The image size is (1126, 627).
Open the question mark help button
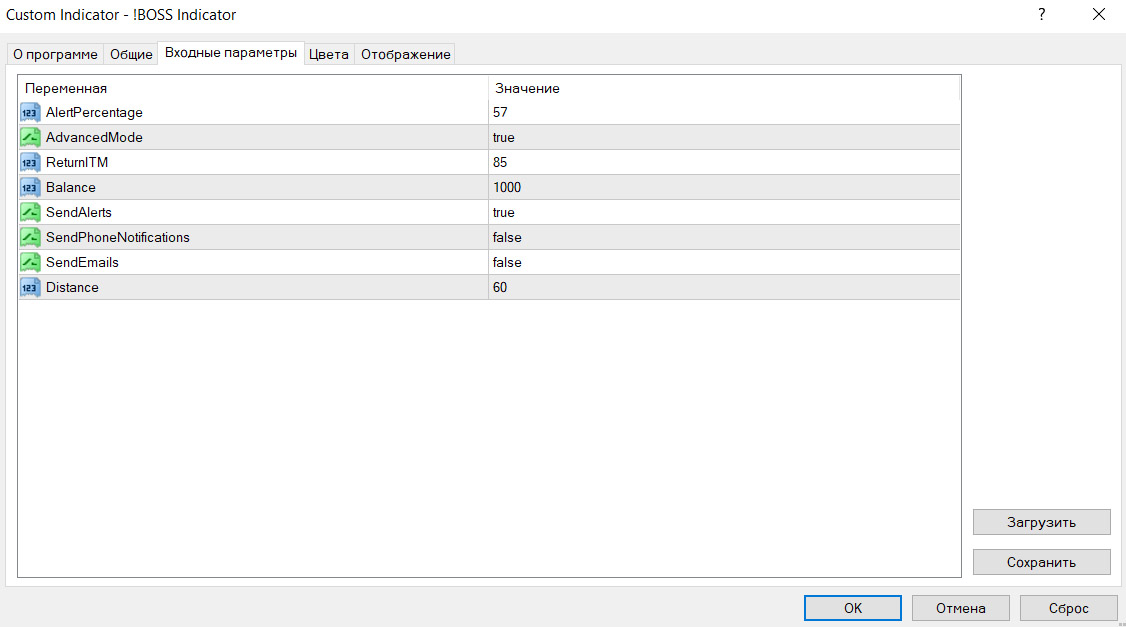click(x=1041, y=14)
